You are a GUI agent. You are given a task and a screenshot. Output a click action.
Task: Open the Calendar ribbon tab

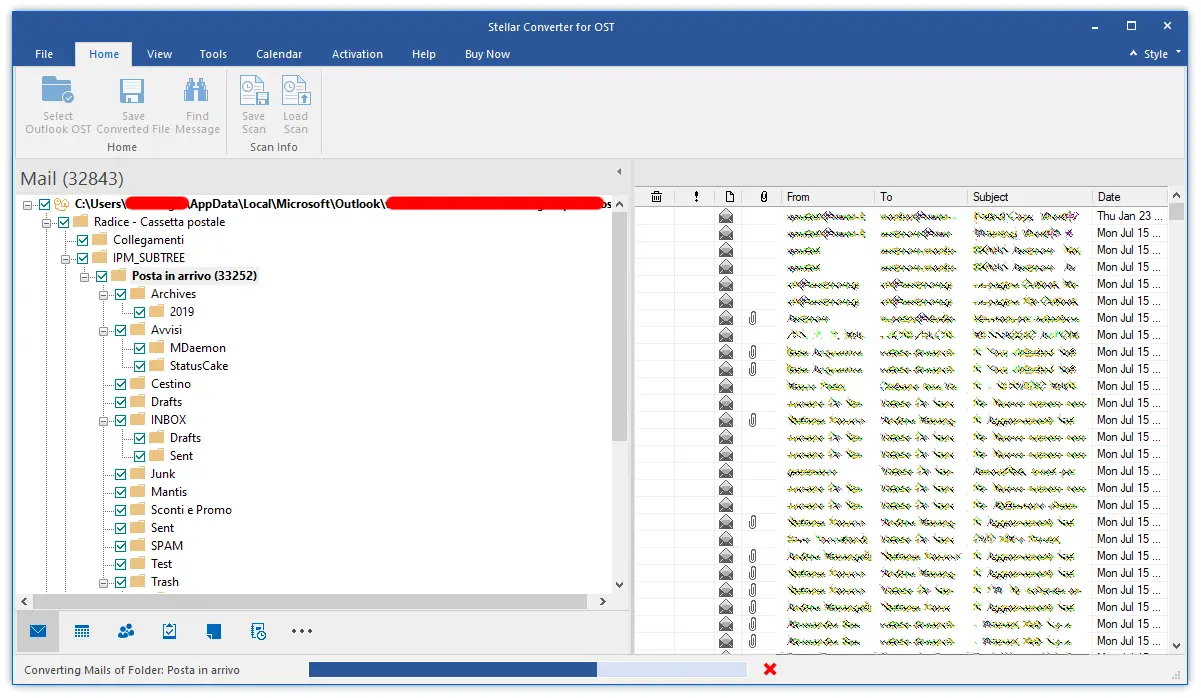[x=279, y=54]
